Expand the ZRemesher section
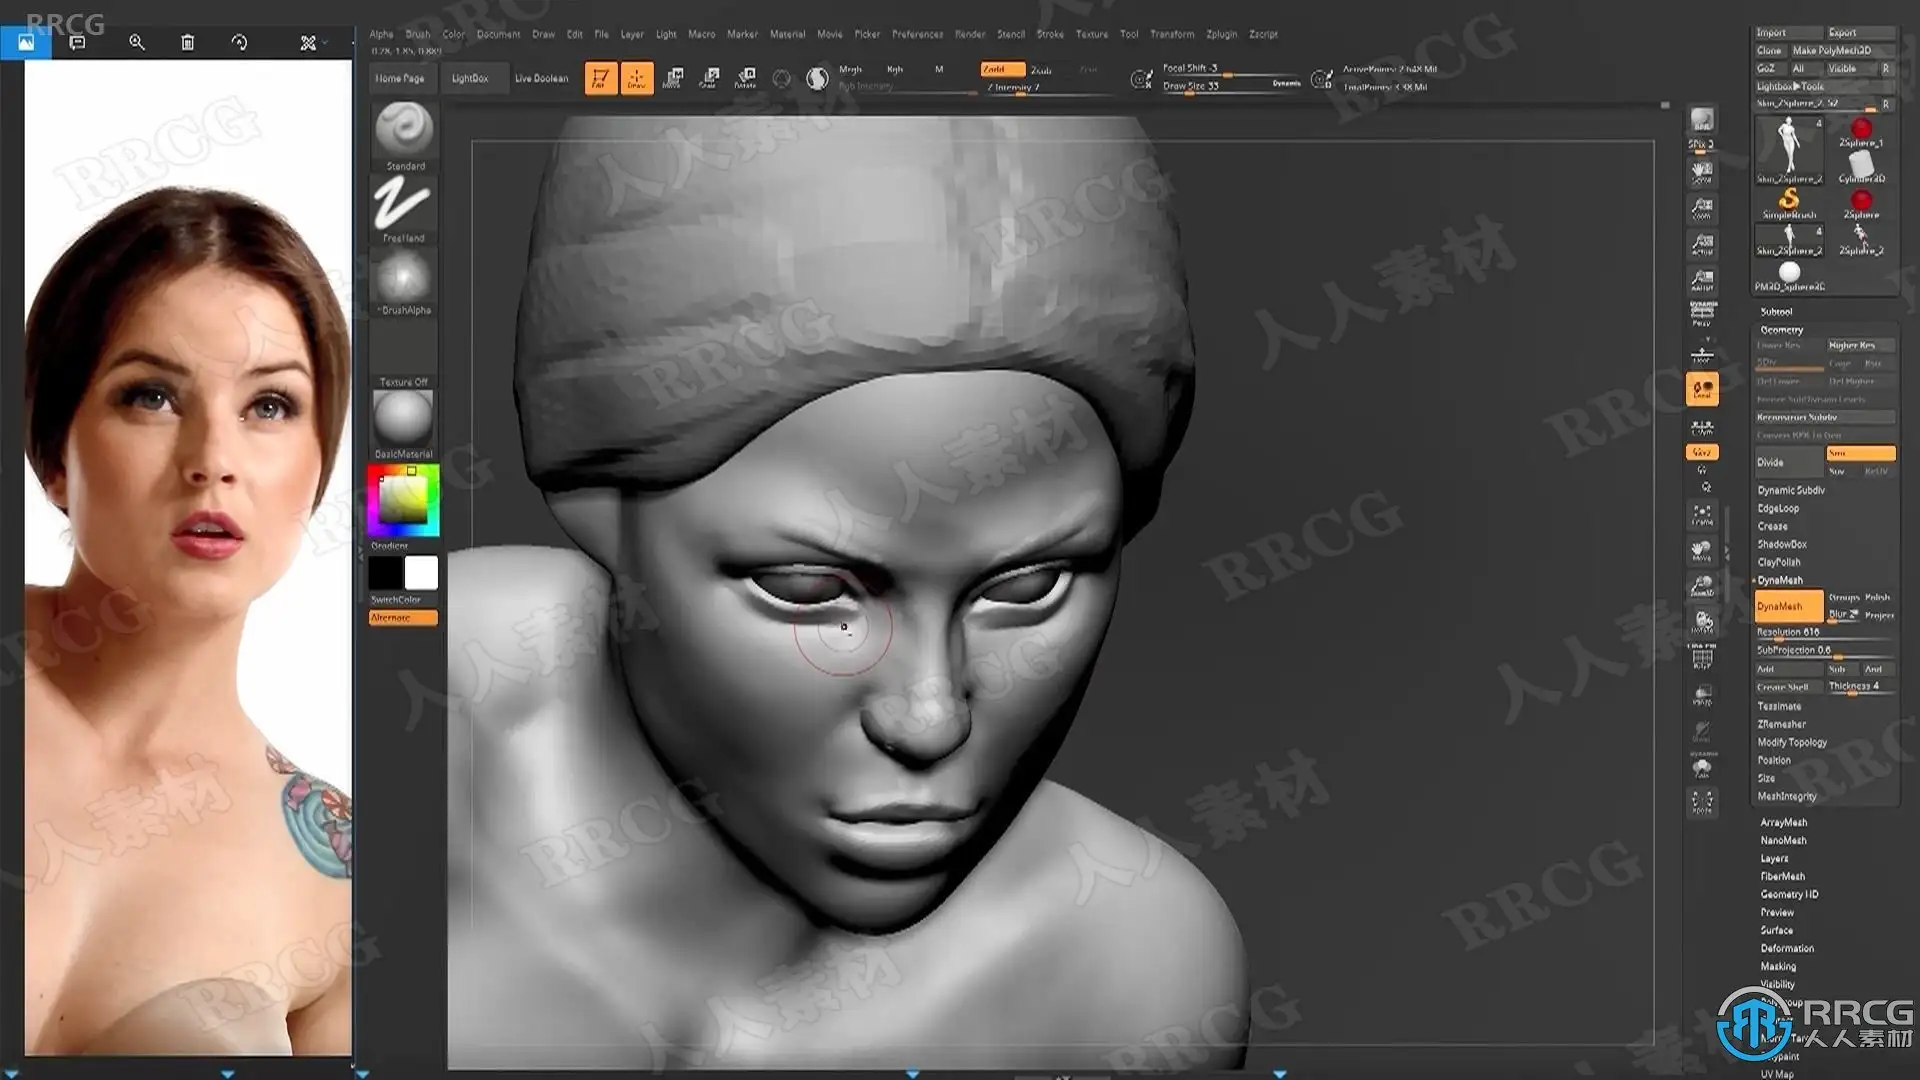Screen dimensions: 1920x1080 [x=1781, y=724]
